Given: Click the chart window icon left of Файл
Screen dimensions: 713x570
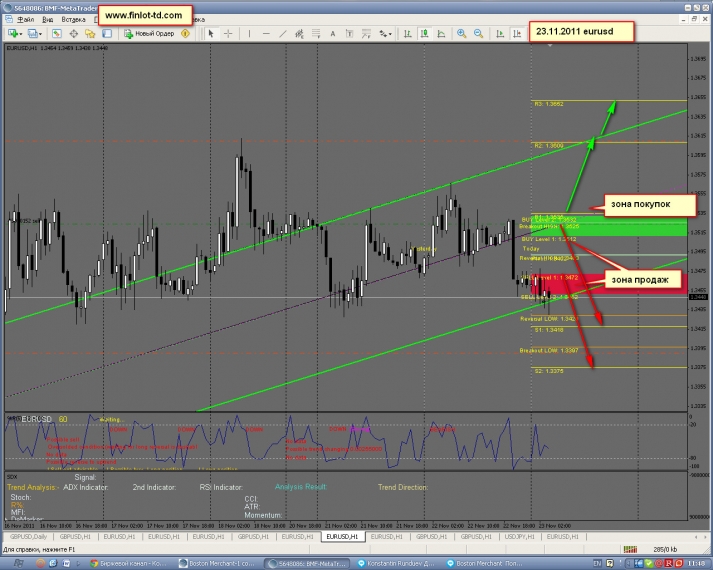Looking at the screenshot, I should (9, 19).
